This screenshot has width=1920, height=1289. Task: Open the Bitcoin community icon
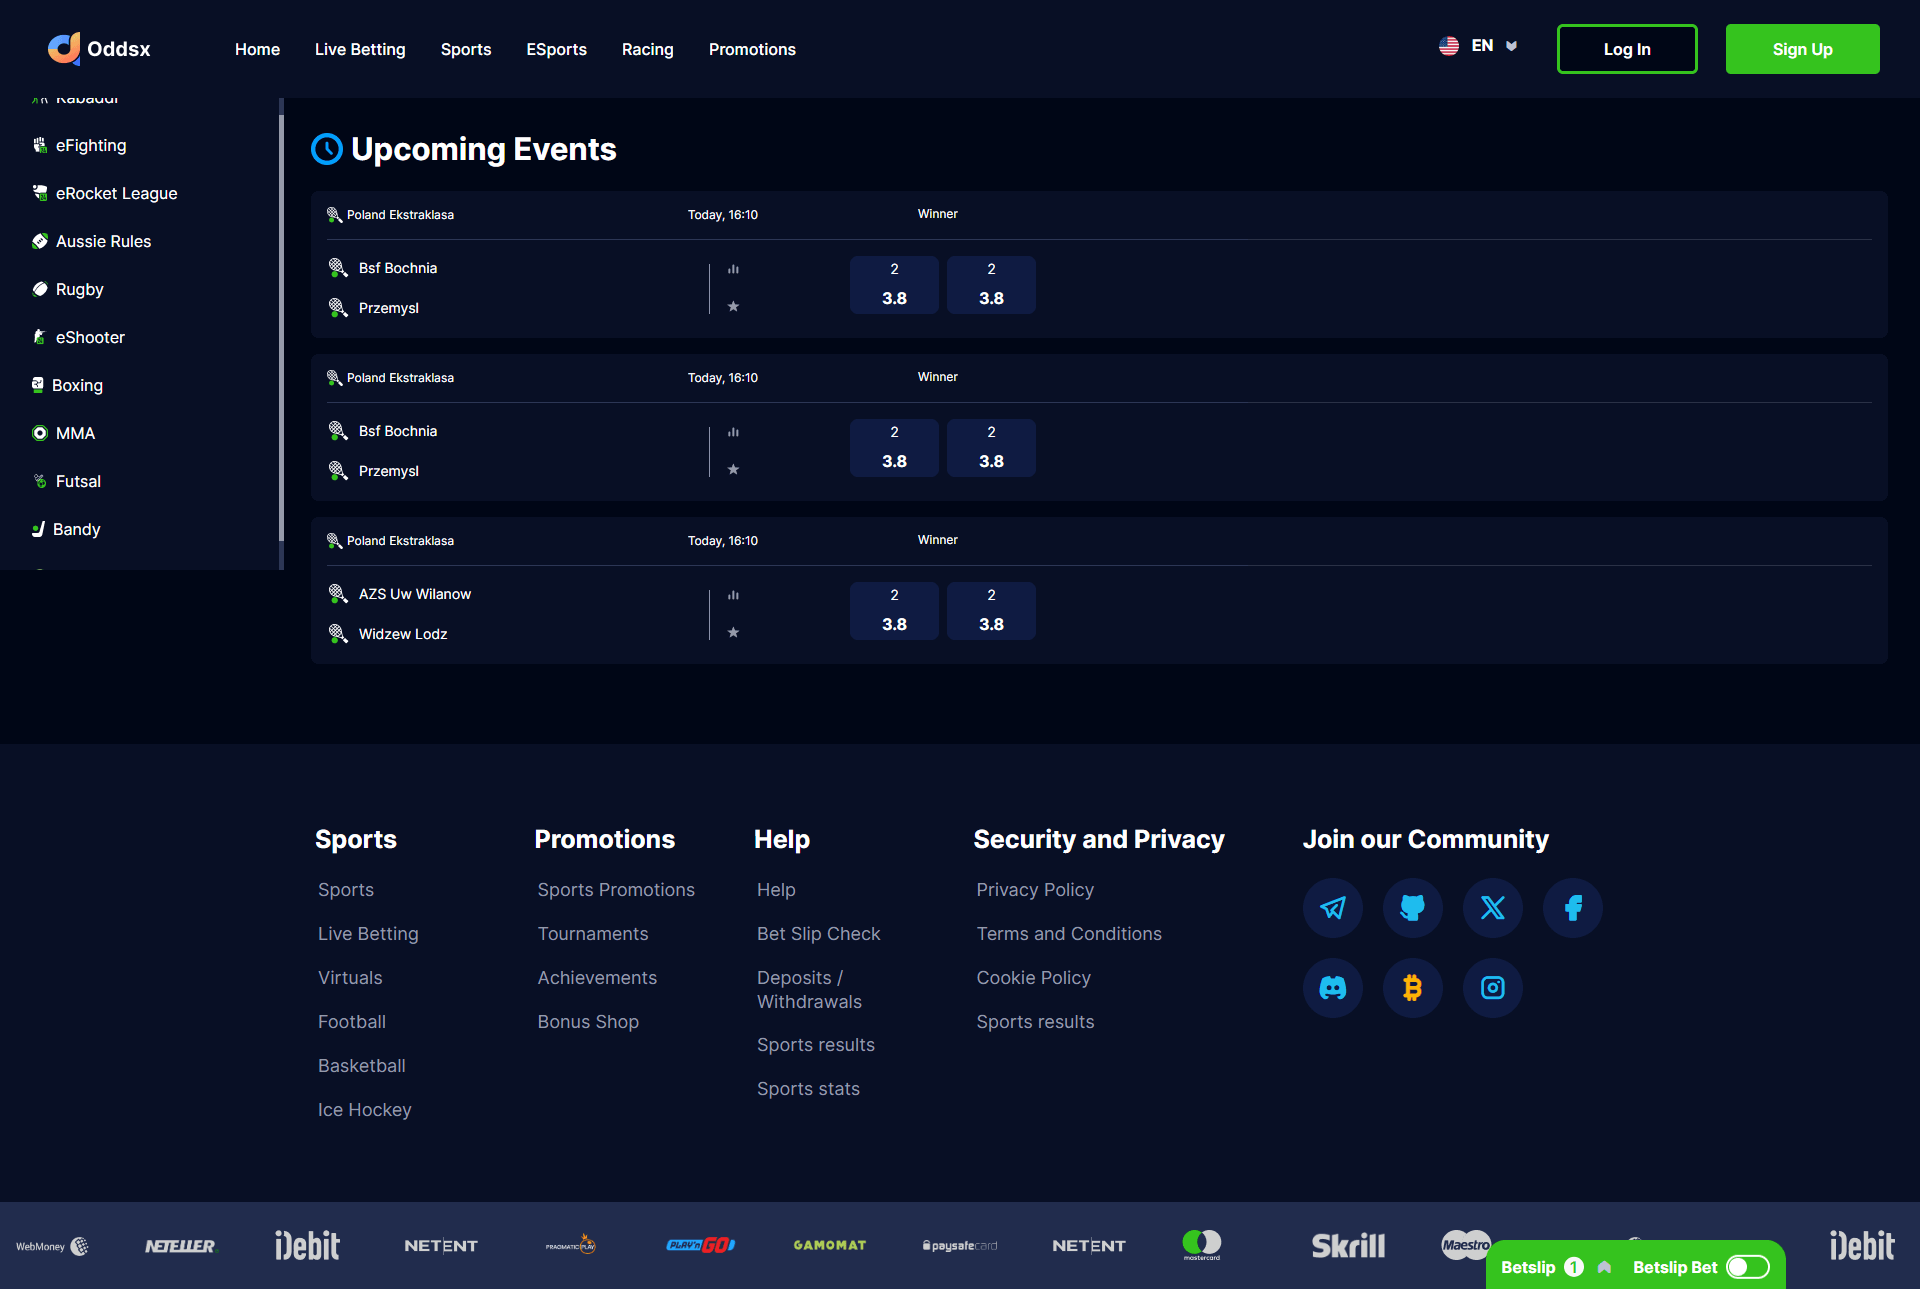(x=1412, y=988)
